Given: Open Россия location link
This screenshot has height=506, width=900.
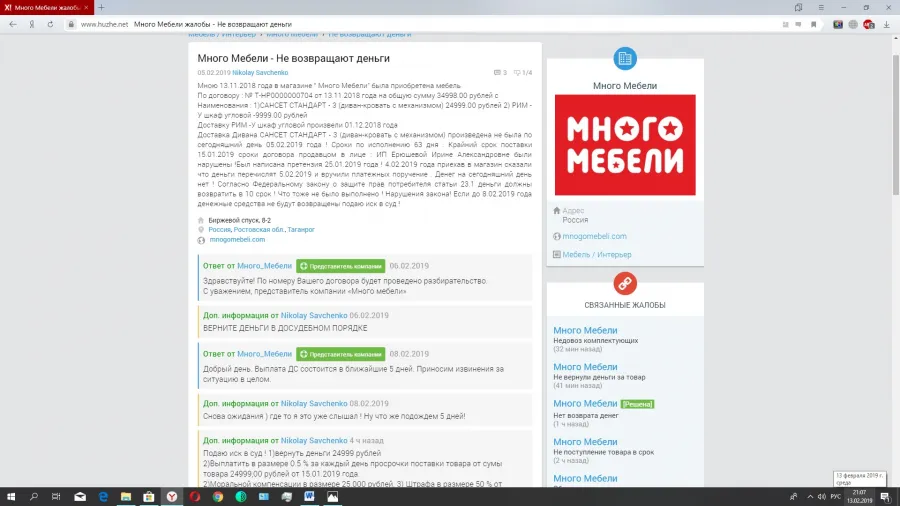Looking at the screenshot, I should coord(219,229).
